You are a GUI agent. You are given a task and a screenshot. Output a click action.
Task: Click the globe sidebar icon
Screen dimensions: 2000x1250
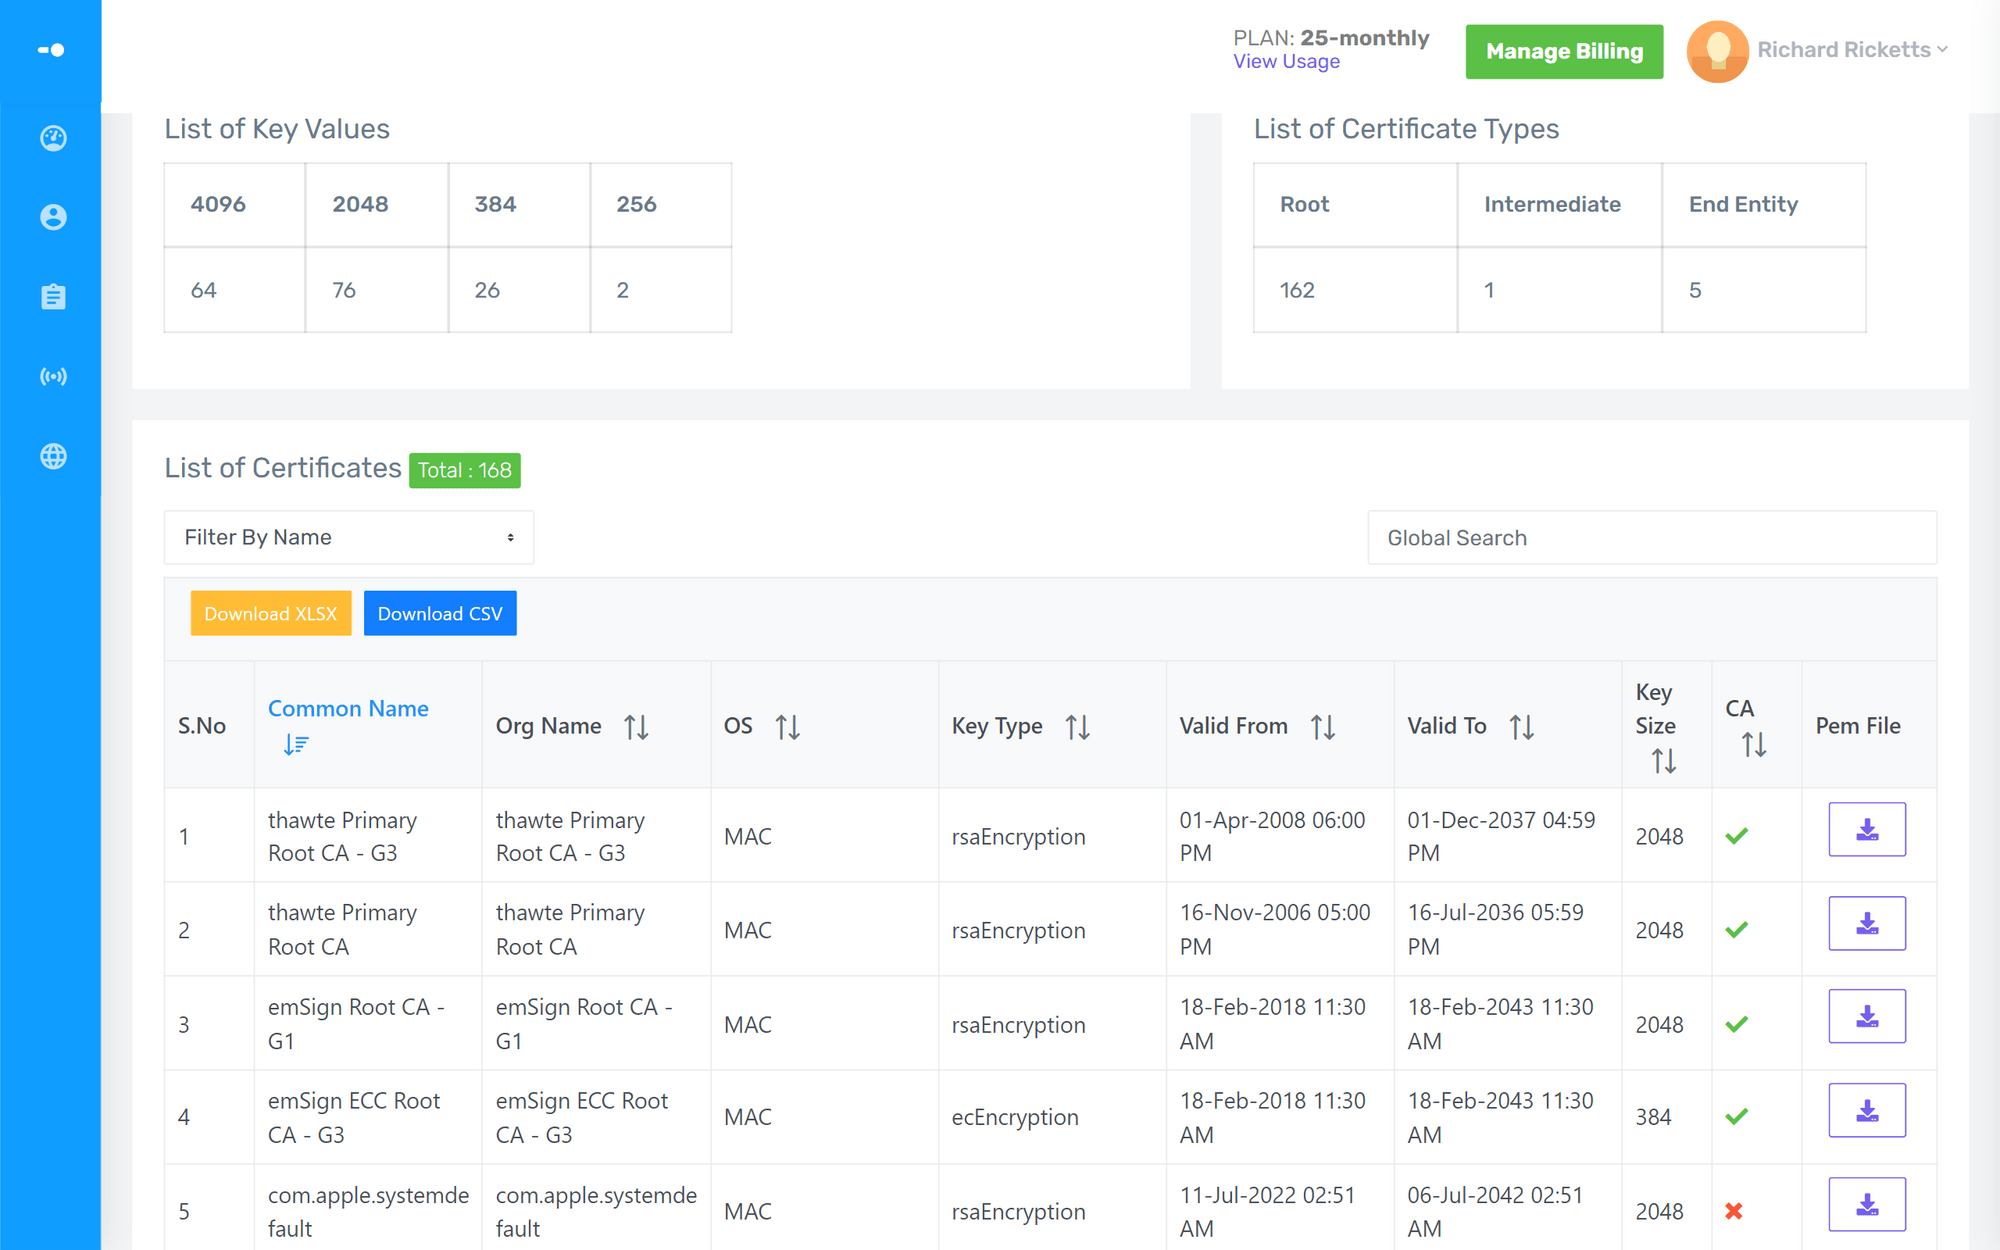point(53,456)
